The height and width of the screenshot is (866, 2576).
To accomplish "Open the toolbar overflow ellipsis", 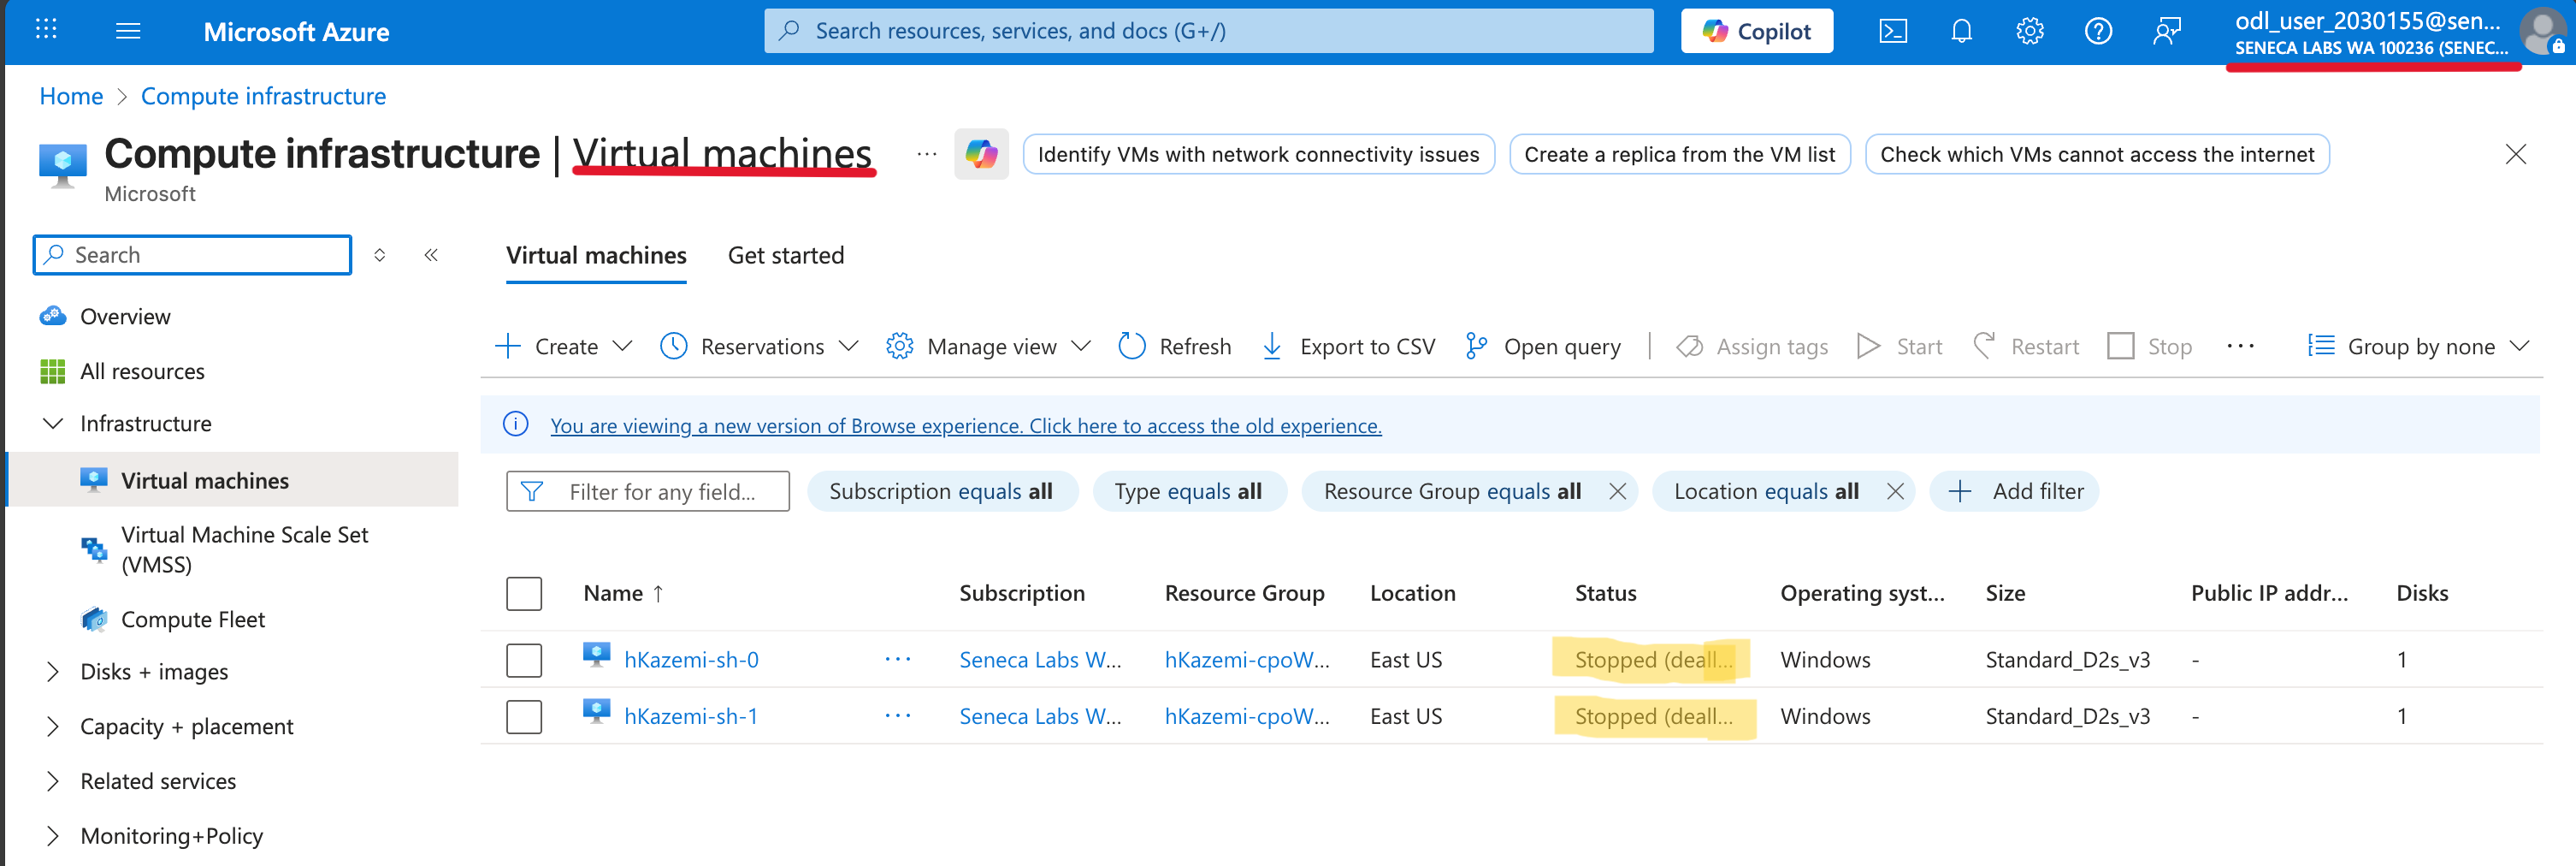I will 2240,346.
